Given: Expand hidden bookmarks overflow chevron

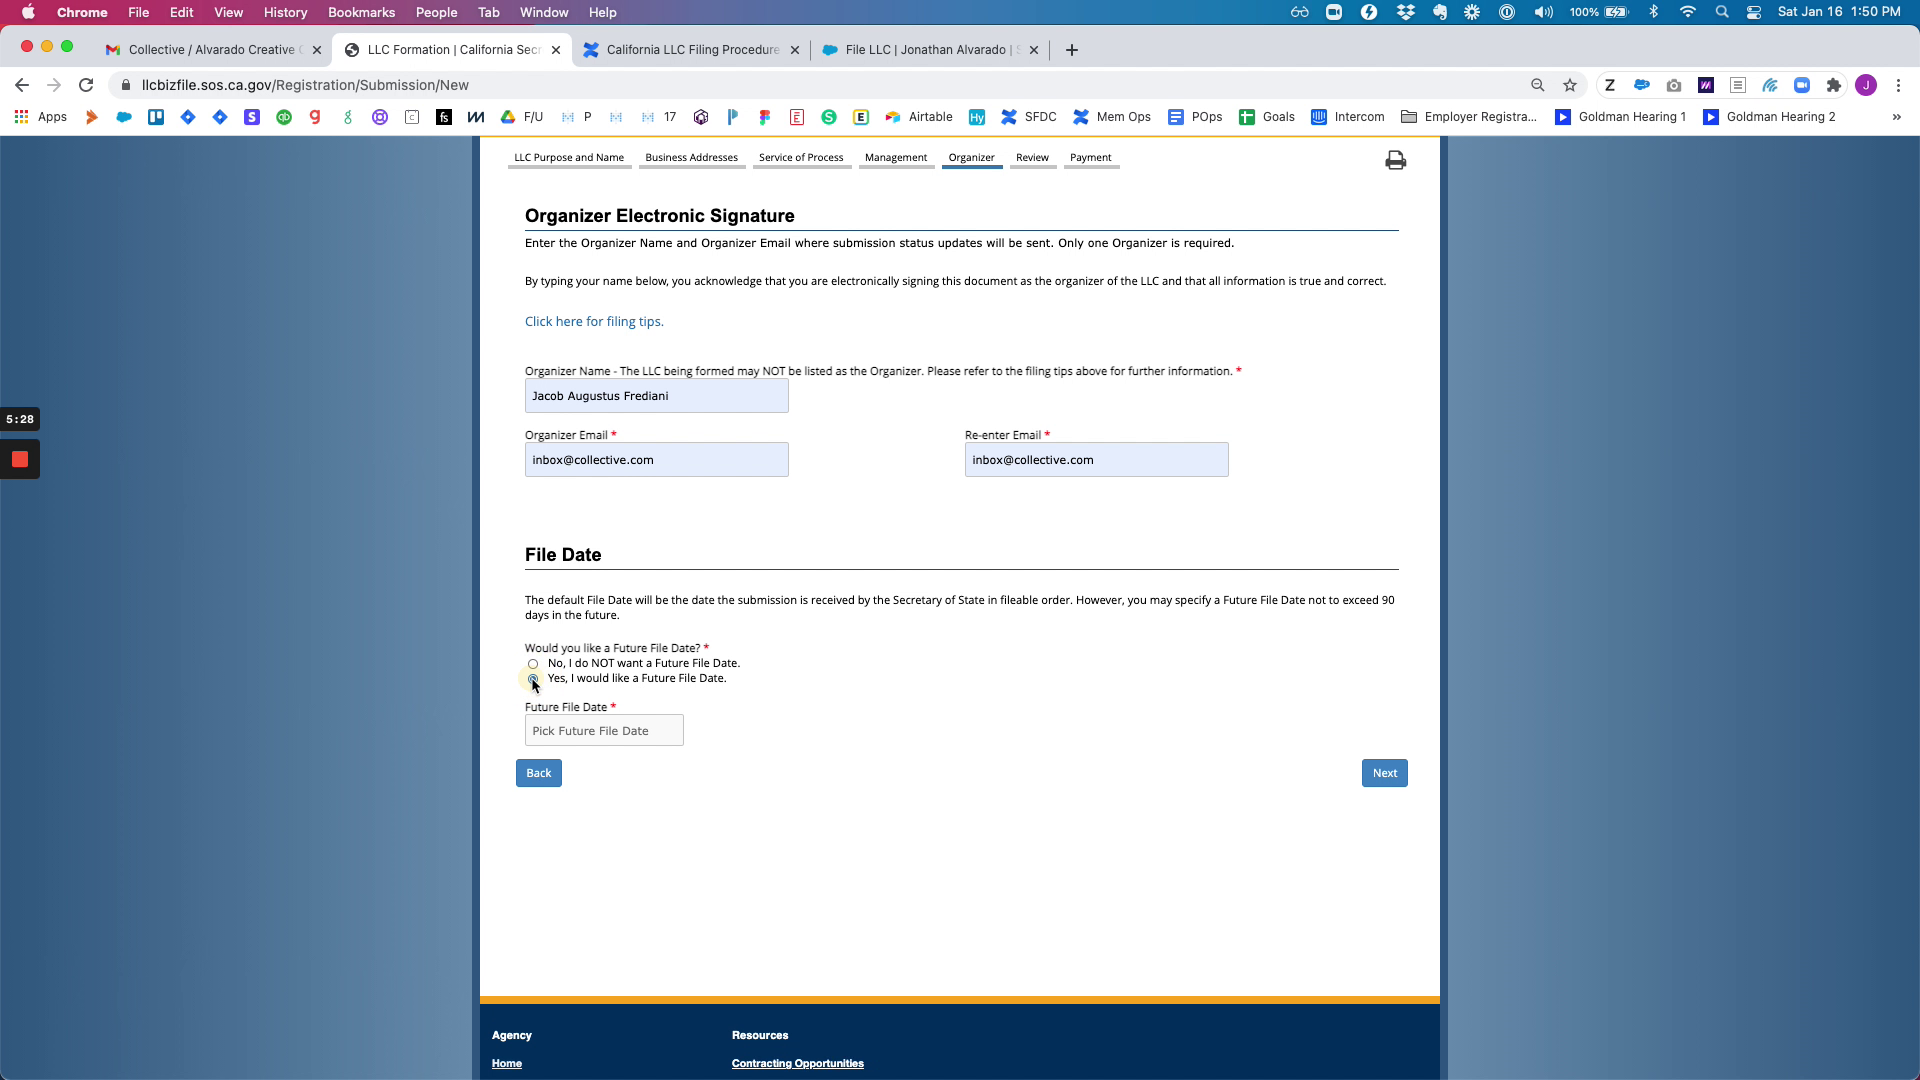Looking at the screenshot, I should [x=1896, y=117].
